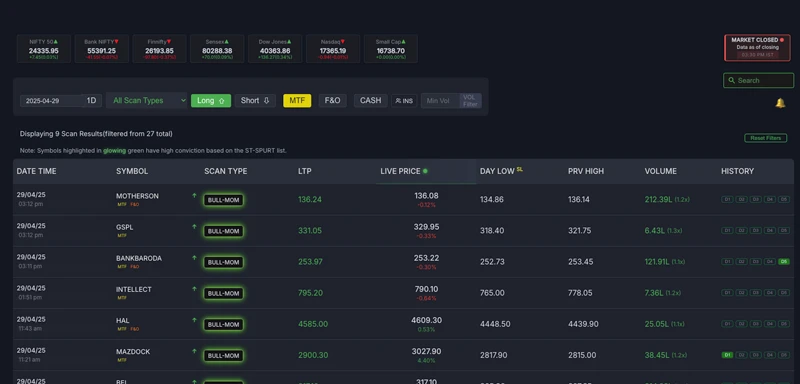This screenshot has width=800, height=384.
Task: Sort by VOLUME column header
Action: [661, 171]
